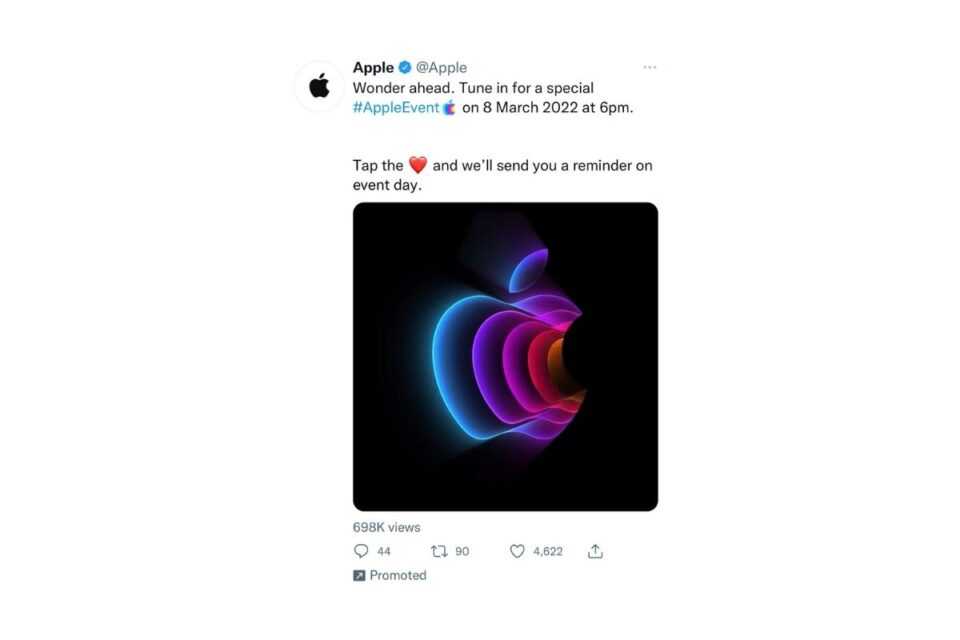The height and width of the screenshot is (640, 960).
Task: Click the Apple account display name
Action: (373, 68)
